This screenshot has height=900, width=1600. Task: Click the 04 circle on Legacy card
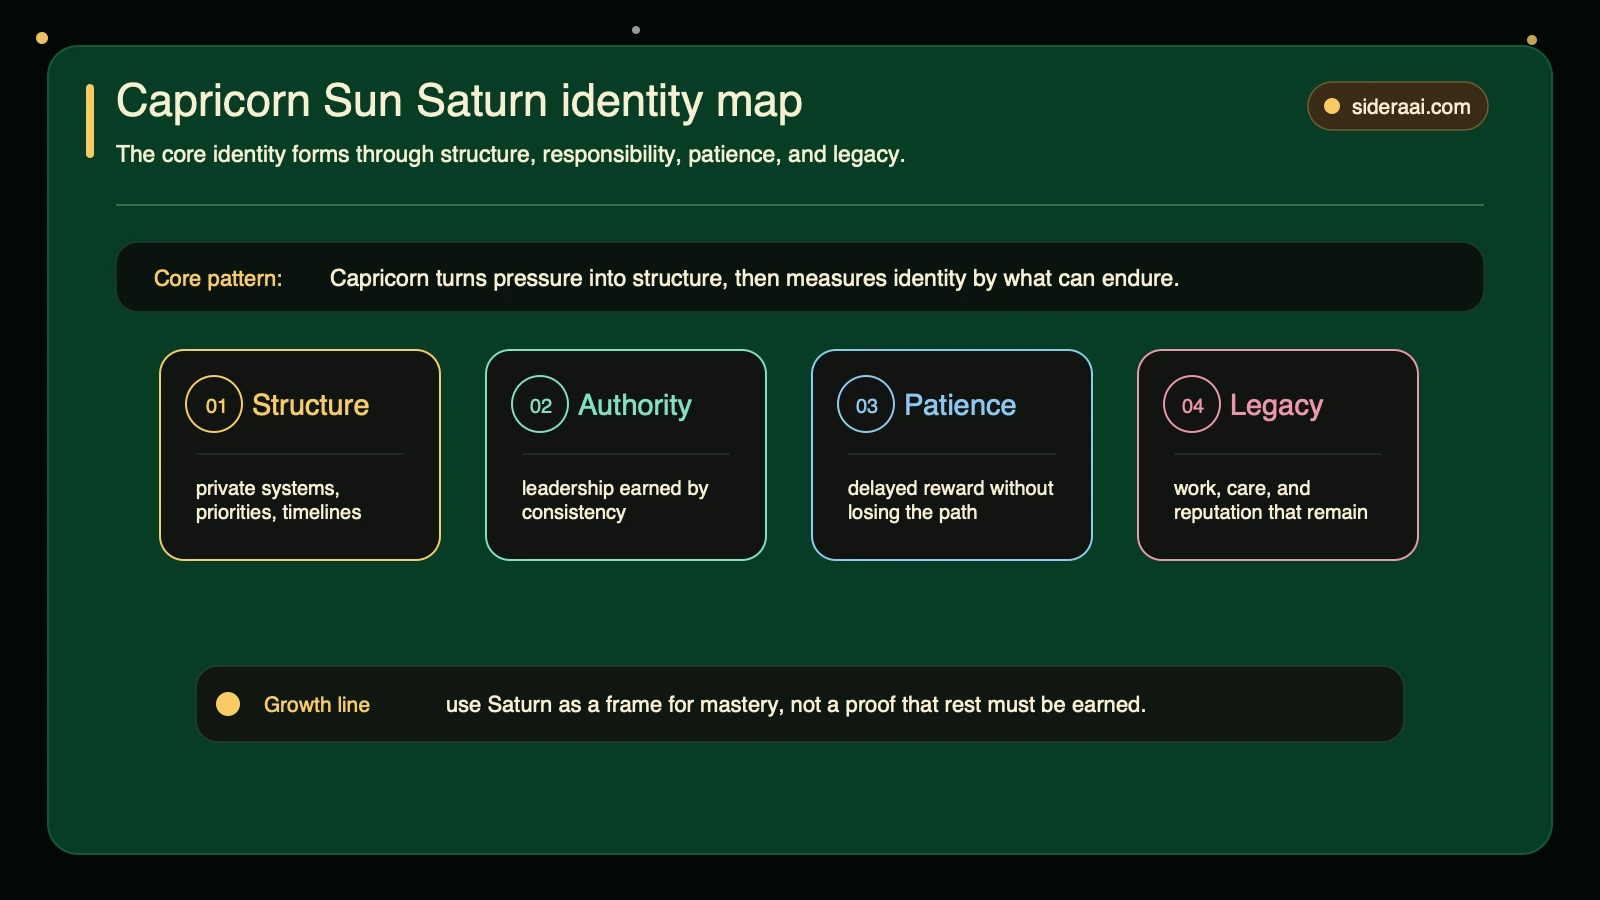click(x=1192, y=404)
